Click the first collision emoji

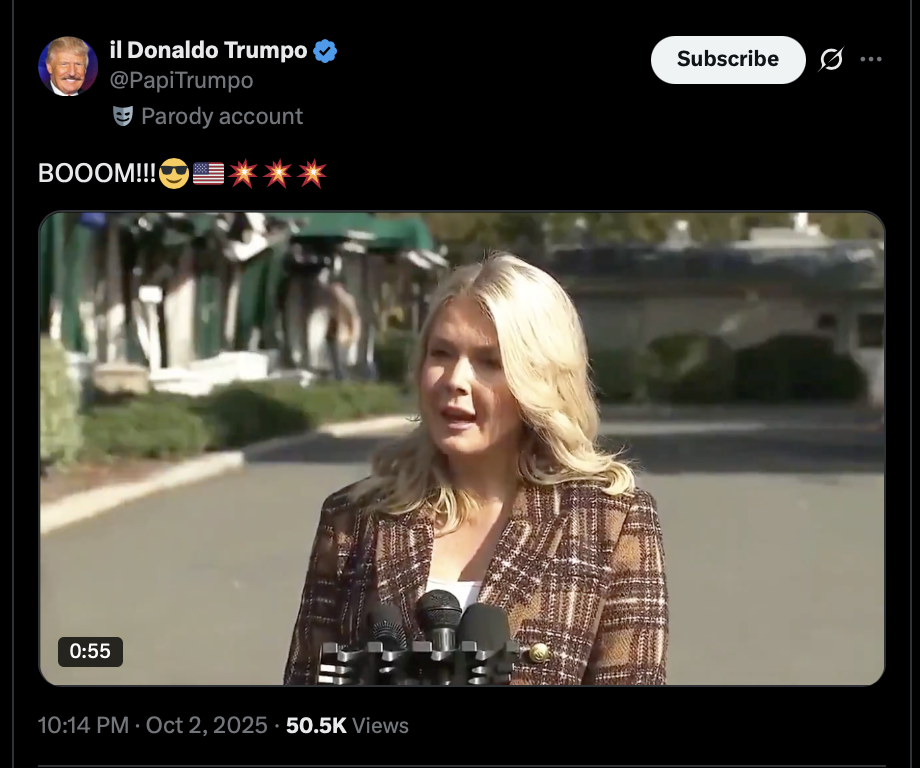point(243,173)
